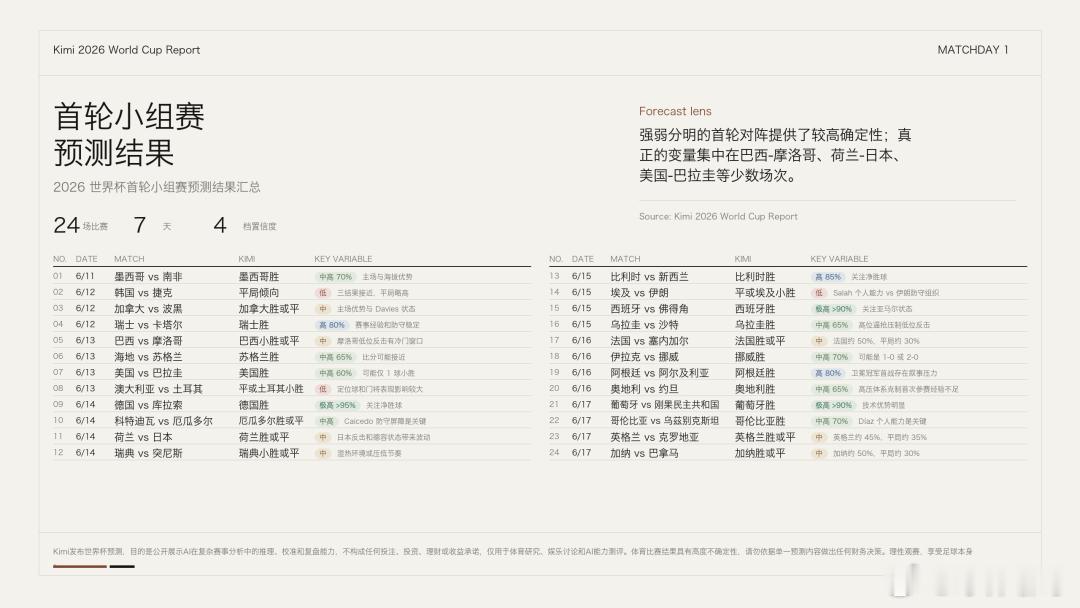Screen dimensions: 1080x608
Task: Select match 法国 vs 塞内加尔
Action: [x=649, y=341]
